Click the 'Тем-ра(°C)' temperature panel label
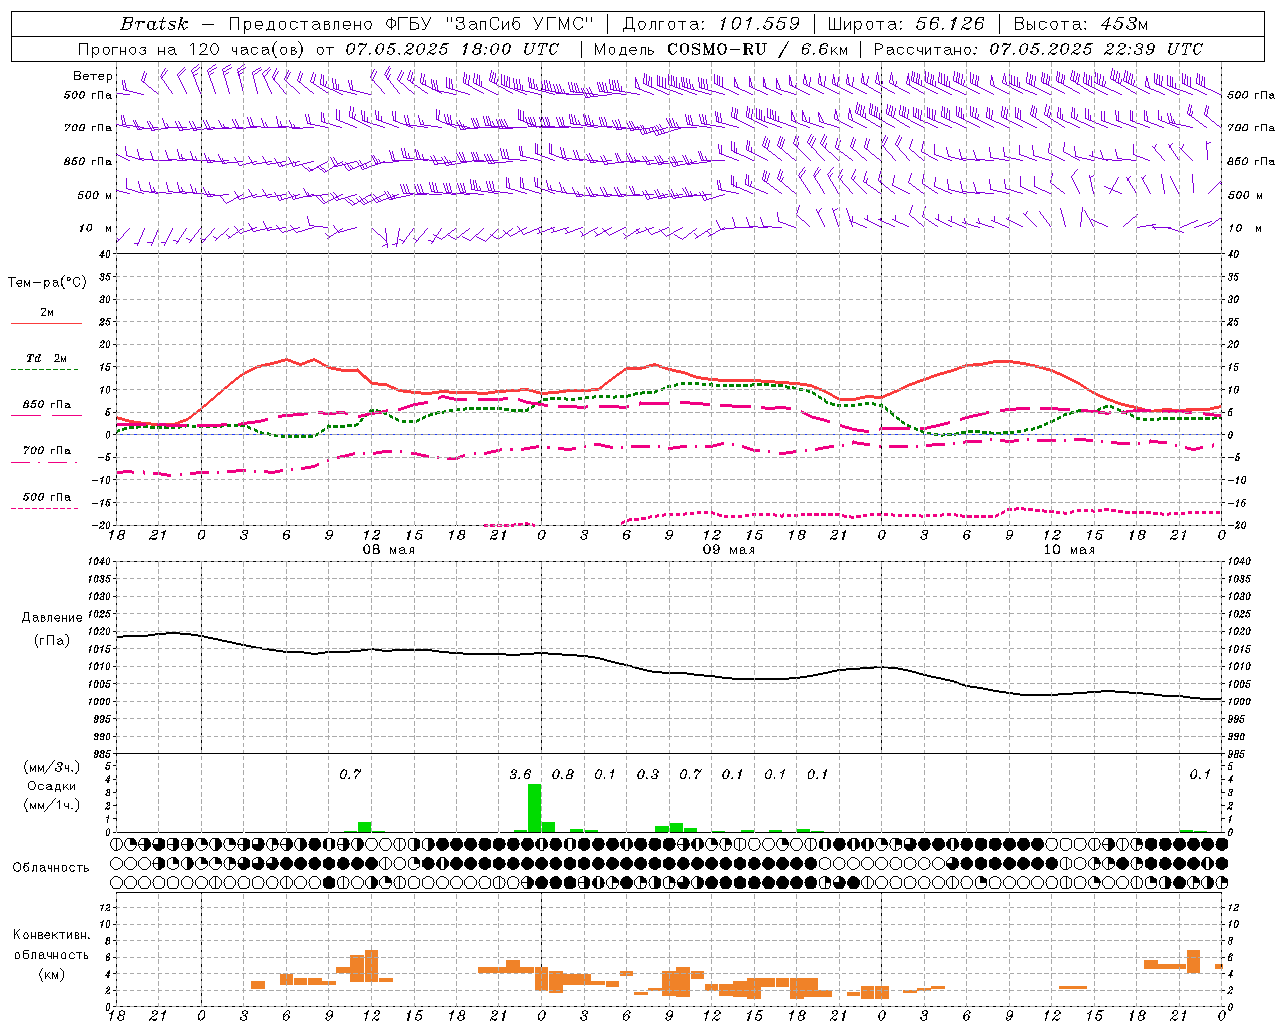The width and height of the screenshot is (1280, 1024). (x=47, y=283)
